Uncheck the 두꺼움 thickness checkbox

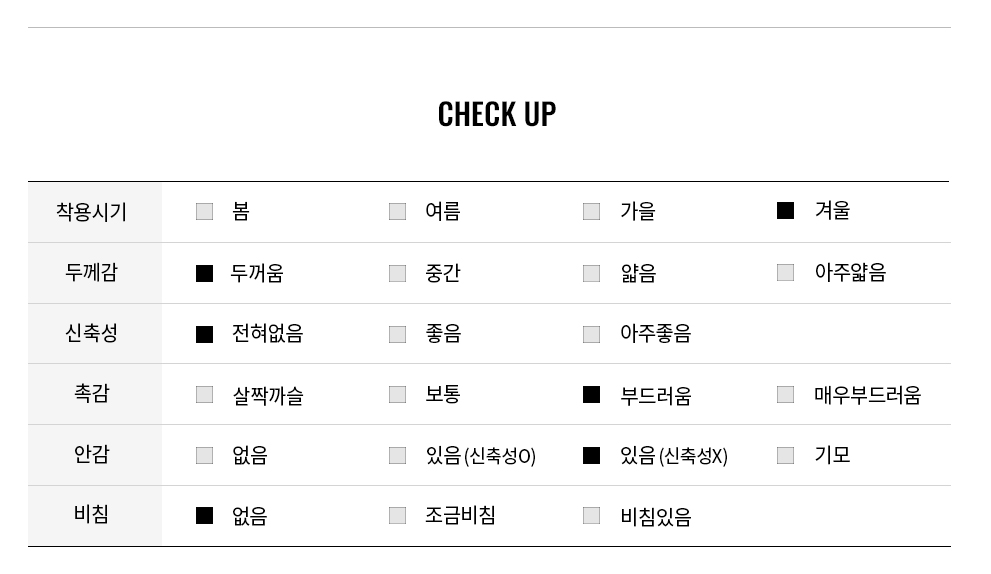point(204,273)
